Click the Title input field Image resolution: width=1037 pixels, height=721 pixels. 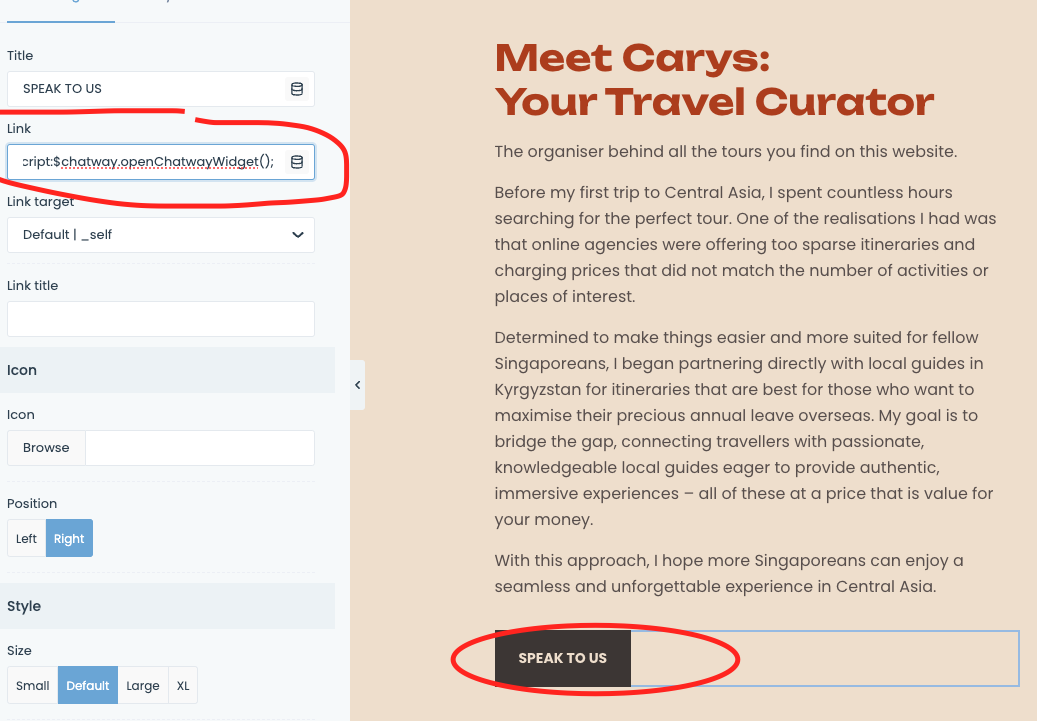pyautogui.click(x=161, y=89)
